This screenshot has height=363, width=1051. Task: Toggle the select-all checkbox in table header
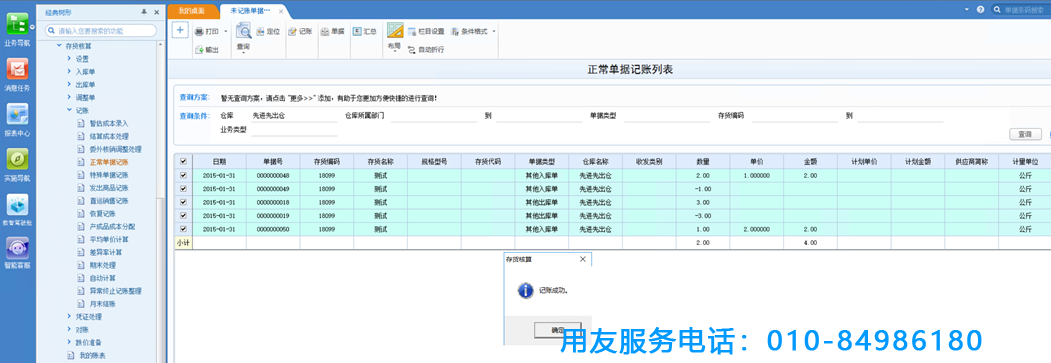click(x=184, y=161)
